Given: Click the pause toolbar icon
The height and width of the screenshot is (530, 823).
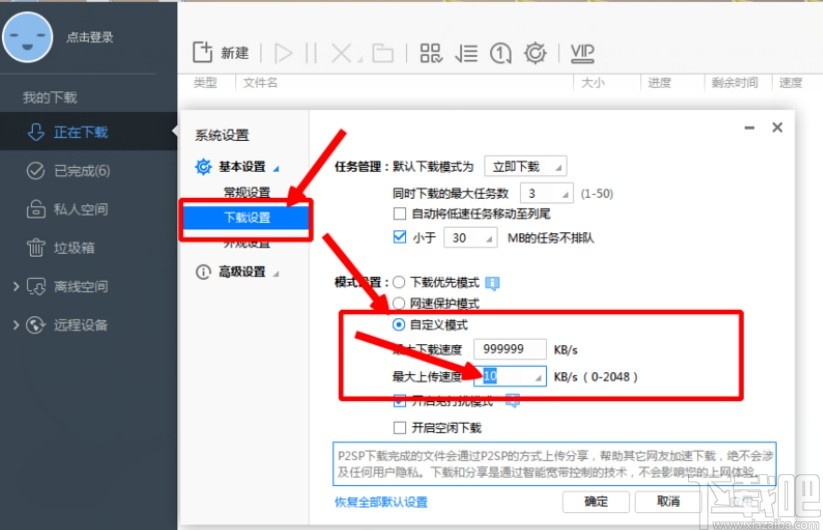Looking at the screenshot, I should point(311,53).
